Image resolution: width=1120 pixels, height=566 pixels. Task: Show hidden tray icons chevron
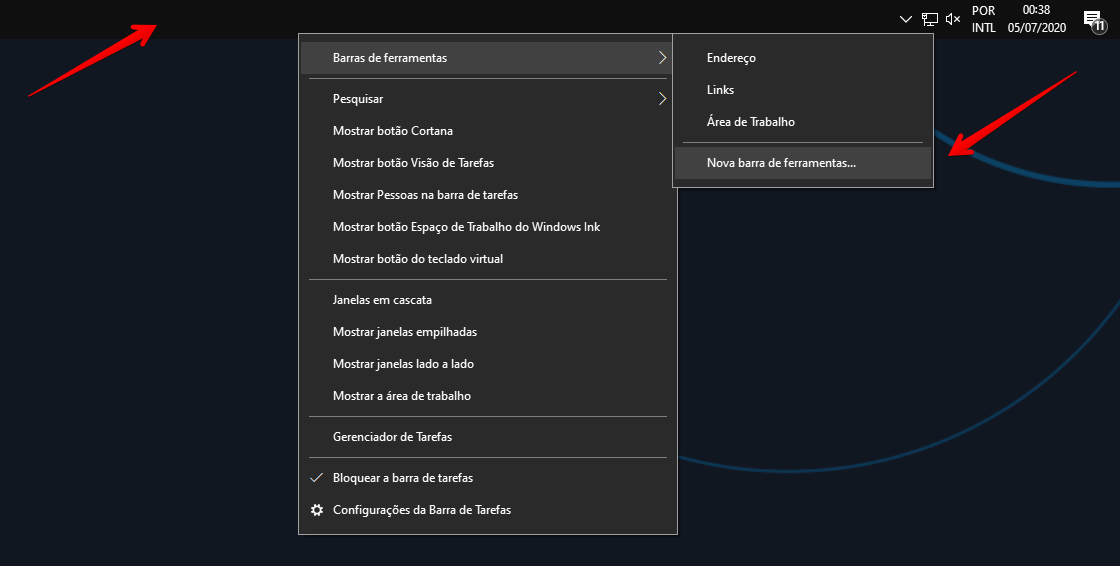point(906,19)
